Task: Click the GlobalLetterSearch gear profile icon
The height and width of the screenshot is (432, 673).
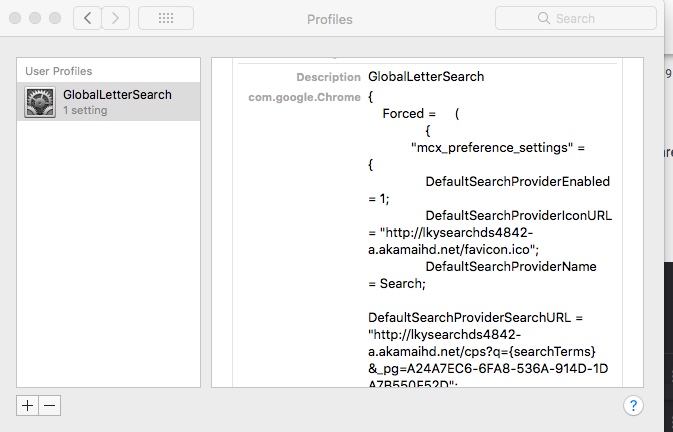Action: pos(40,102)
